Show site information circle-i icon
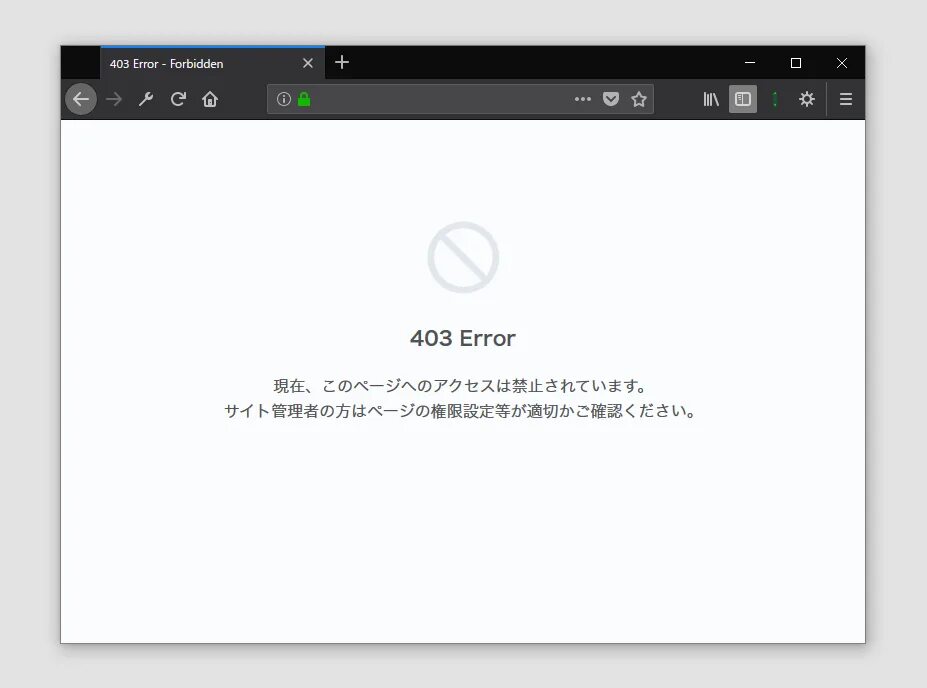This screenshot has width=927, height=688. pos(284,99)
